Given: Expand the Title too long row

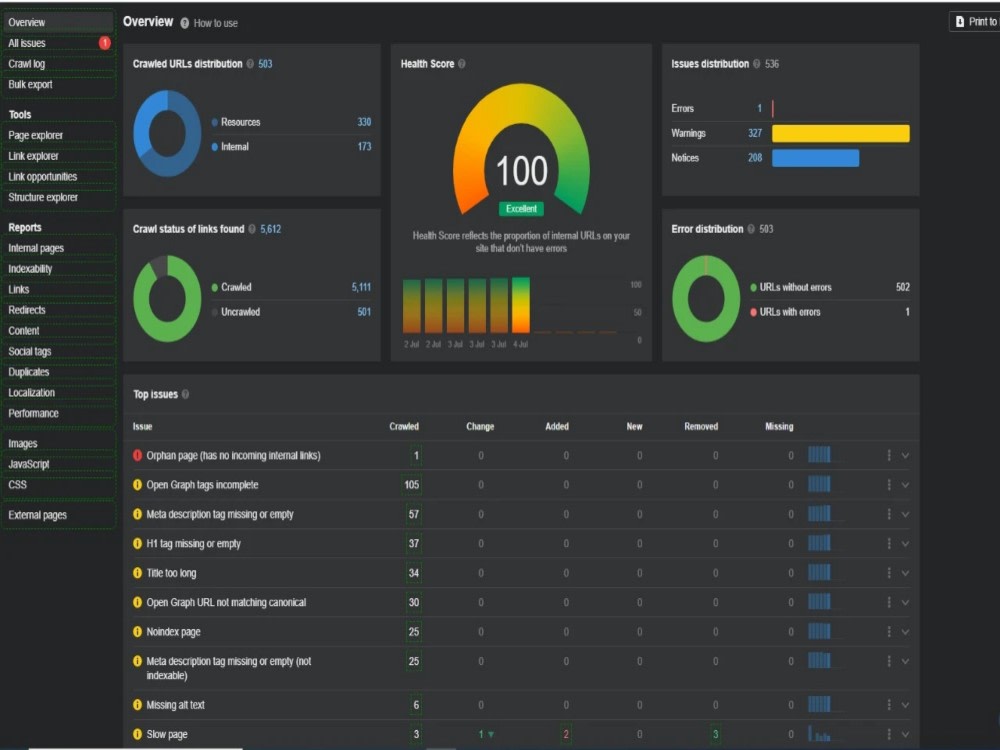Looking at the screenshot, I should [905, 573].
